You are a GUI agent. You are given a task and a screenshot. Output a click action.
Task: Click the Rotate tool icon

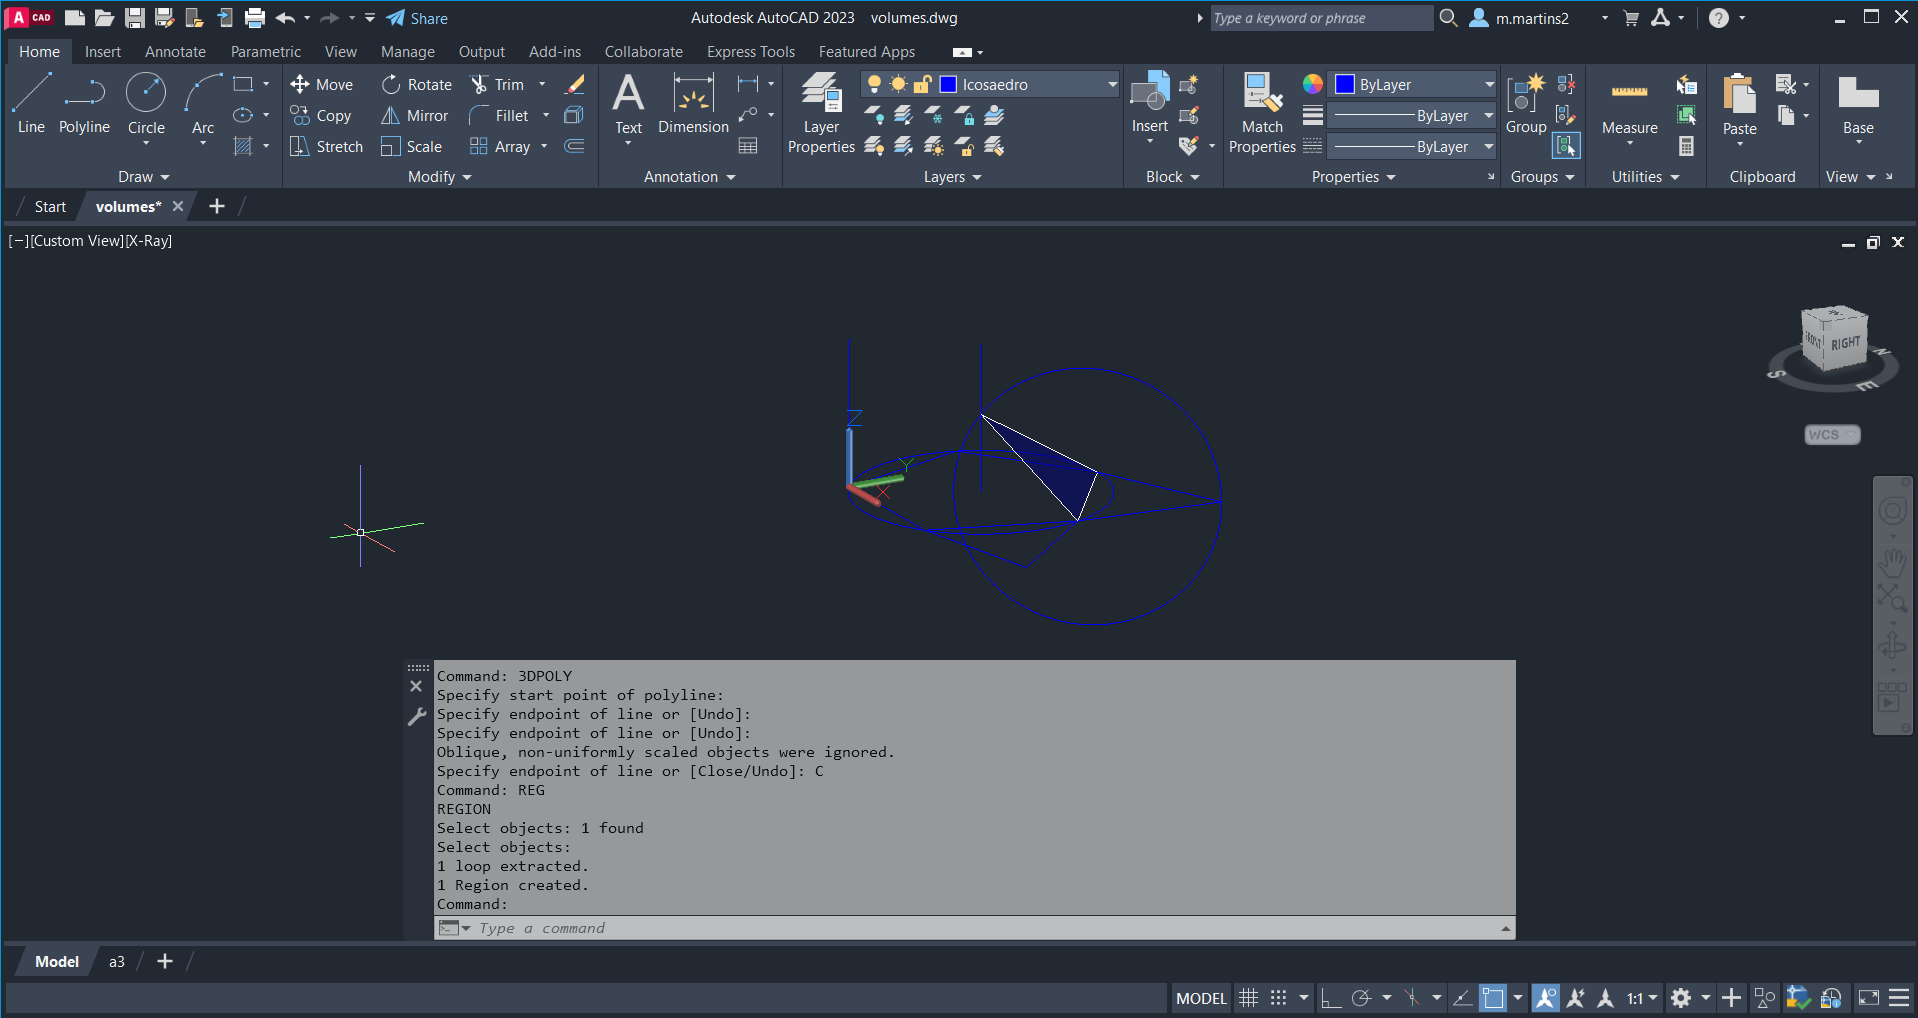[391, 85]
